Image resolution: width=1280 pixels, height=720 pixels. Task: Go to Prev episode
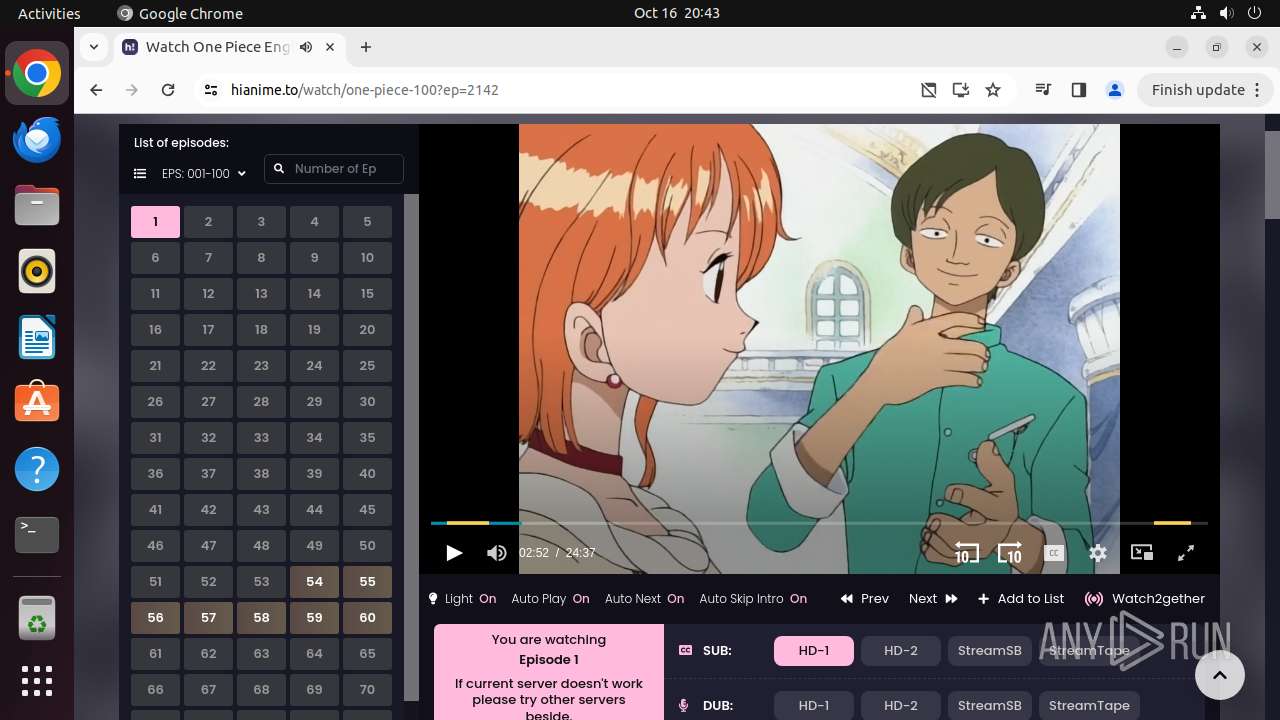click(x=865, y=599)
